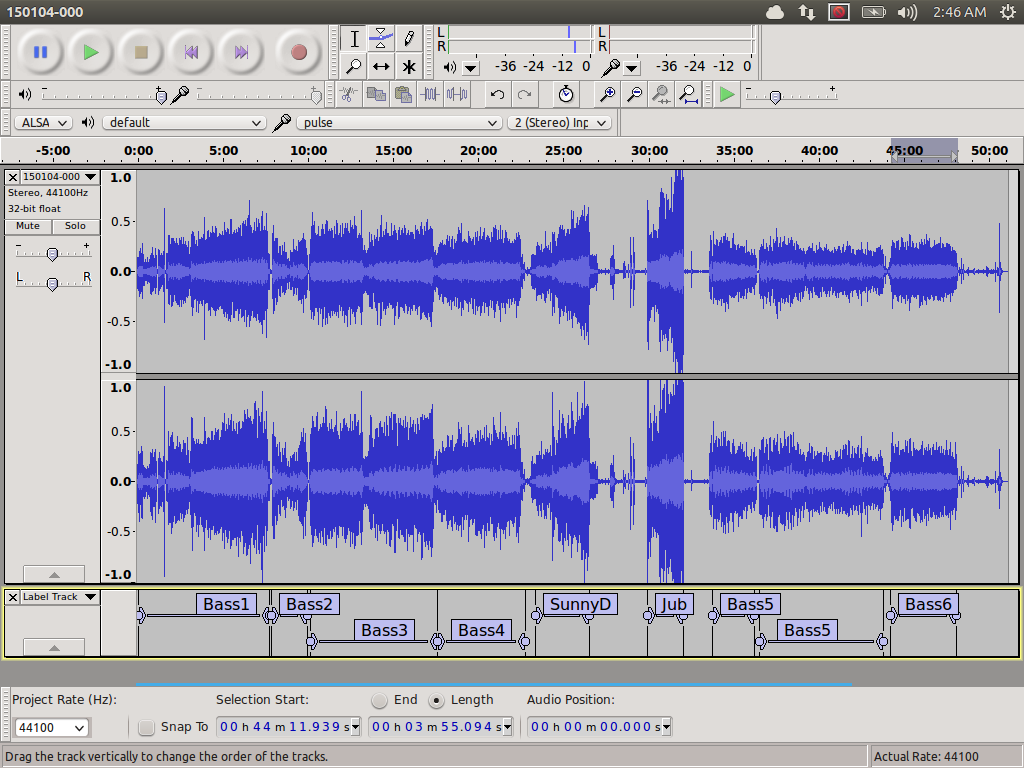The height and width of the screenshot is (768, 1024).
Task: Pick the Draw pencil tool
Action: click(409, 39)
